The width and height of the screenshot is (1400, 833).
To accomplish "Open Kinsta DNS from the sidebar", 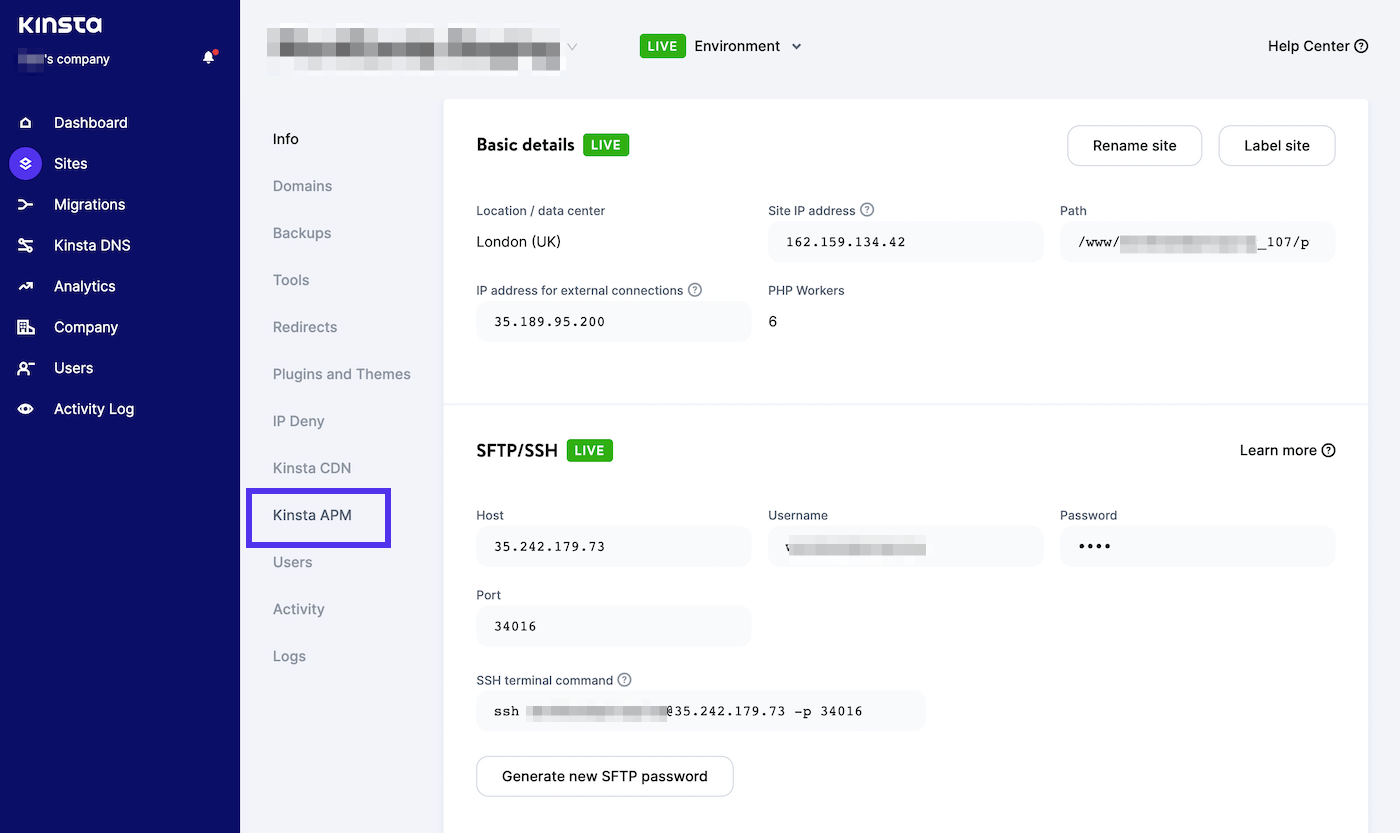I will point(92,245).
